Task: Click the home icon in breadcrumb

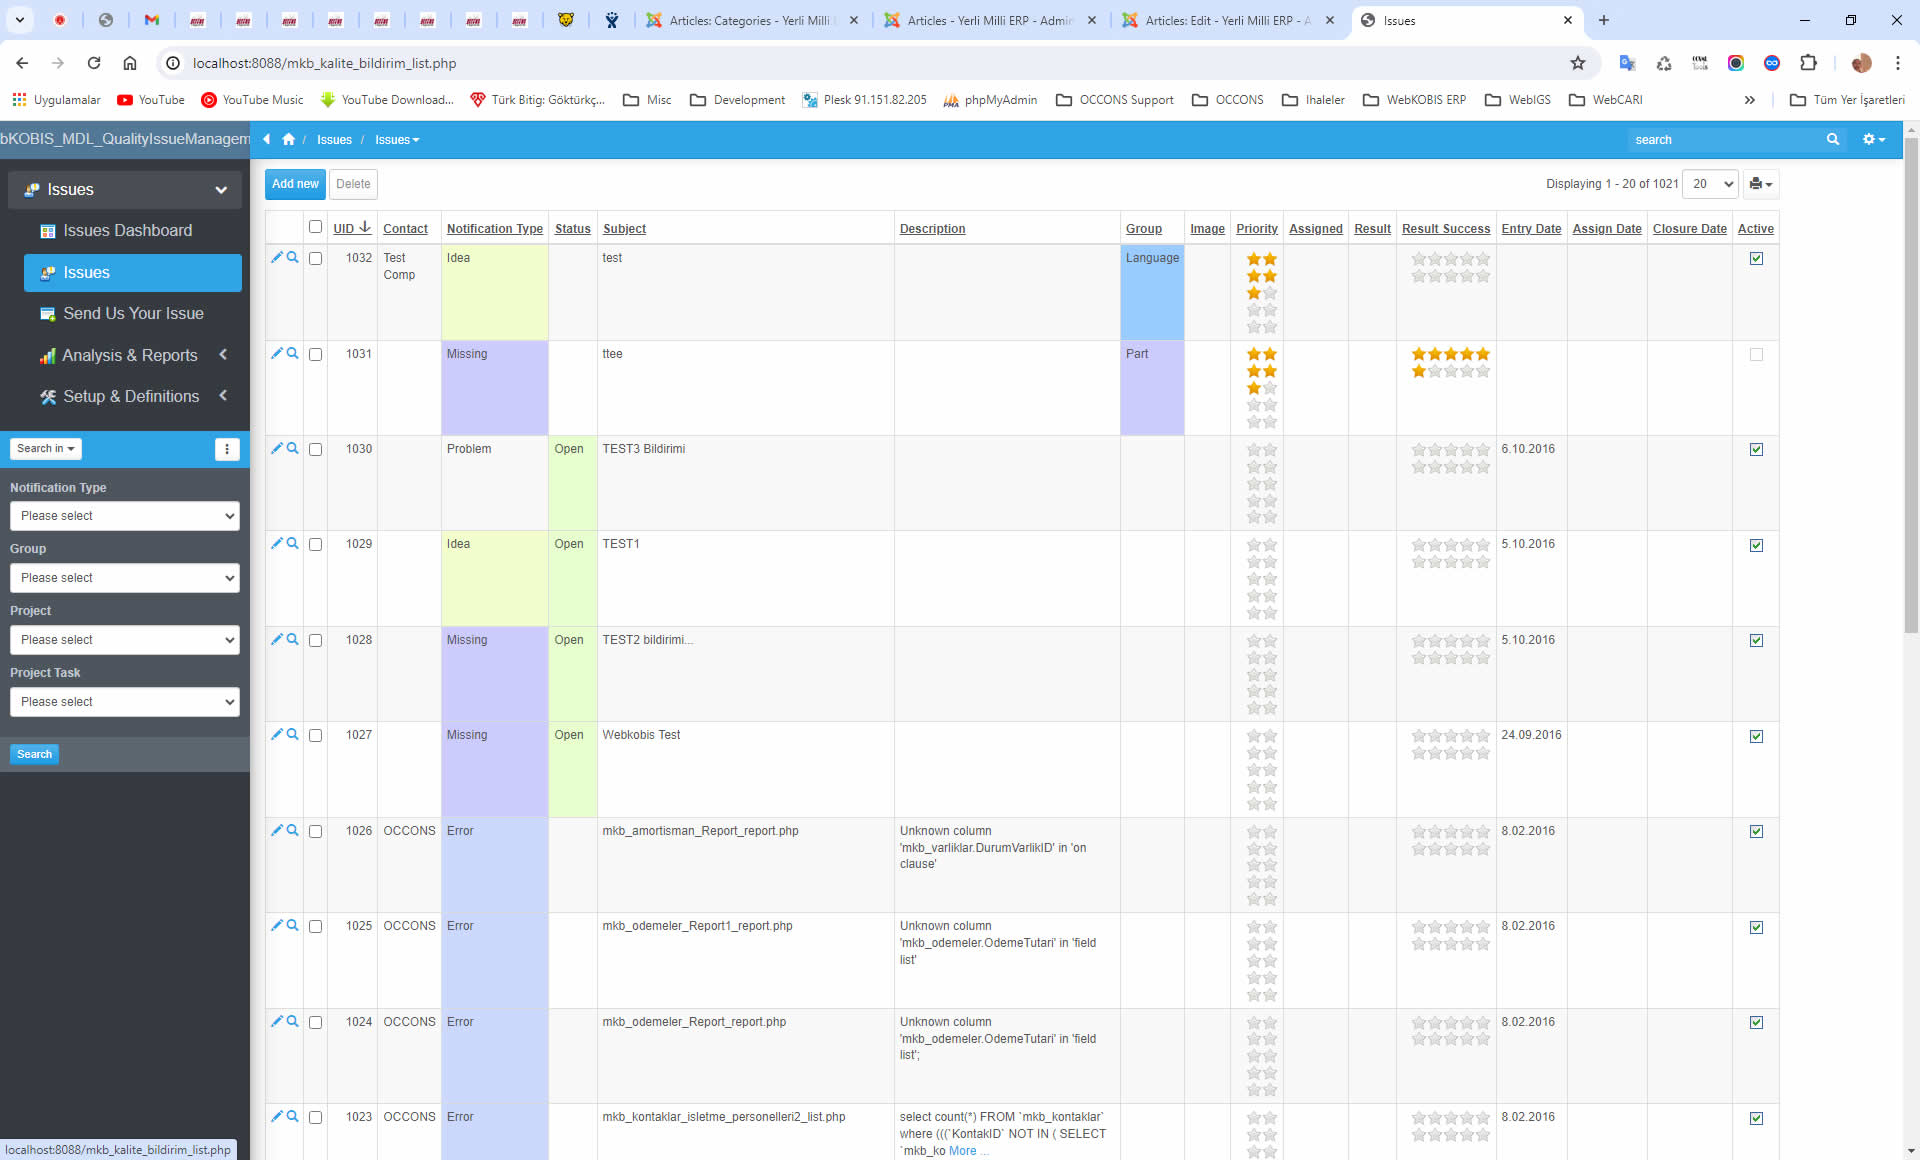Action: 289,140
